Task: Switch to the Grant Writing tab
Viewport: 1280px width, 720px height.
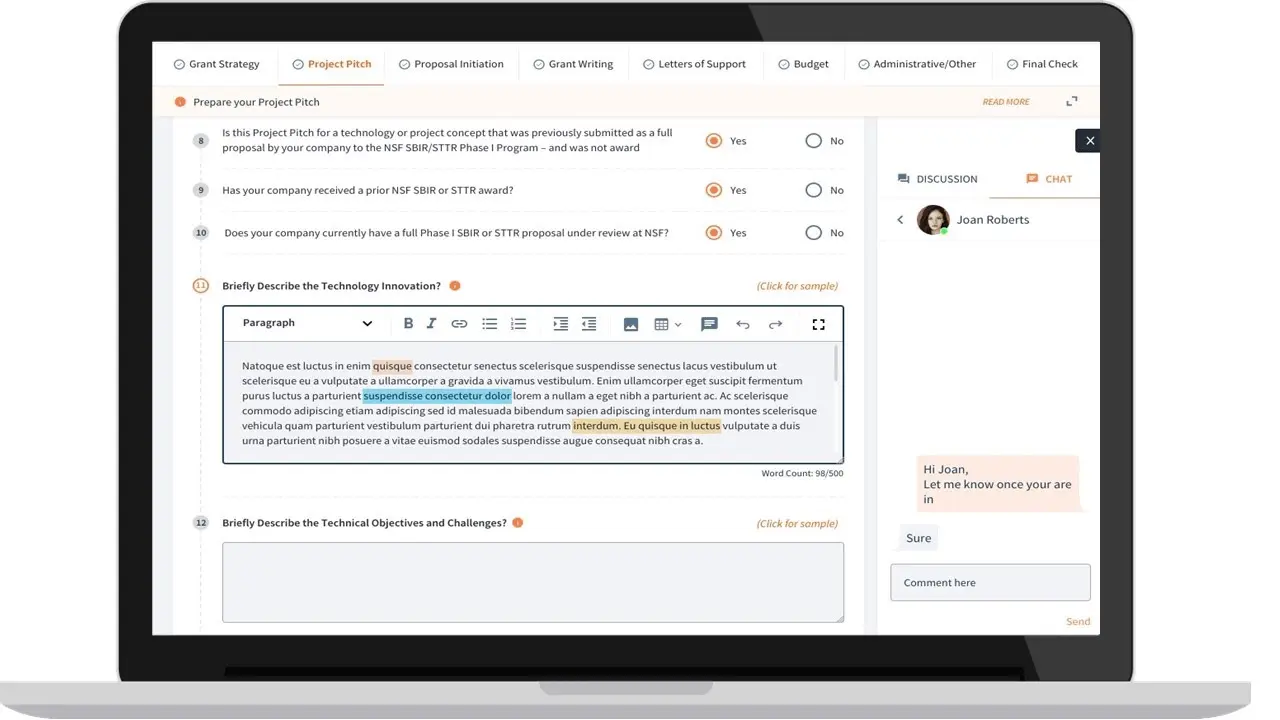Action: point(573,64)
